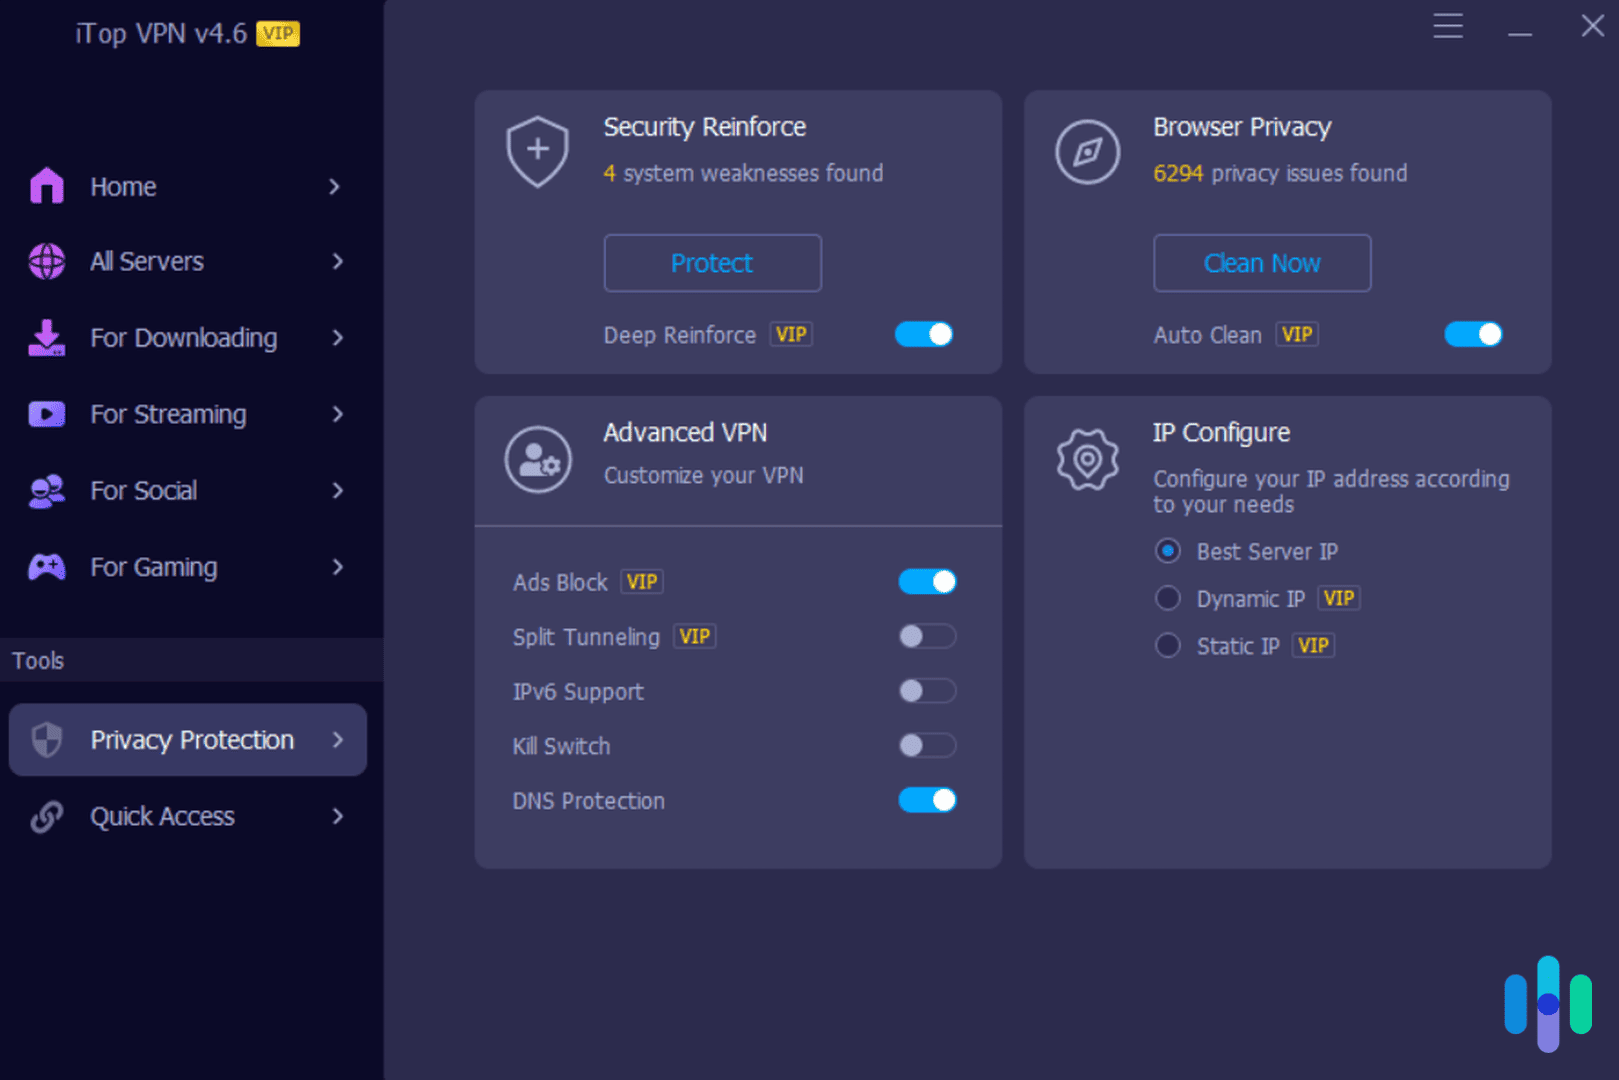Viewport: 1619px width, 1080px height.
Task: Disable the DNS Protection toggle
Action: tap(927, 800)
